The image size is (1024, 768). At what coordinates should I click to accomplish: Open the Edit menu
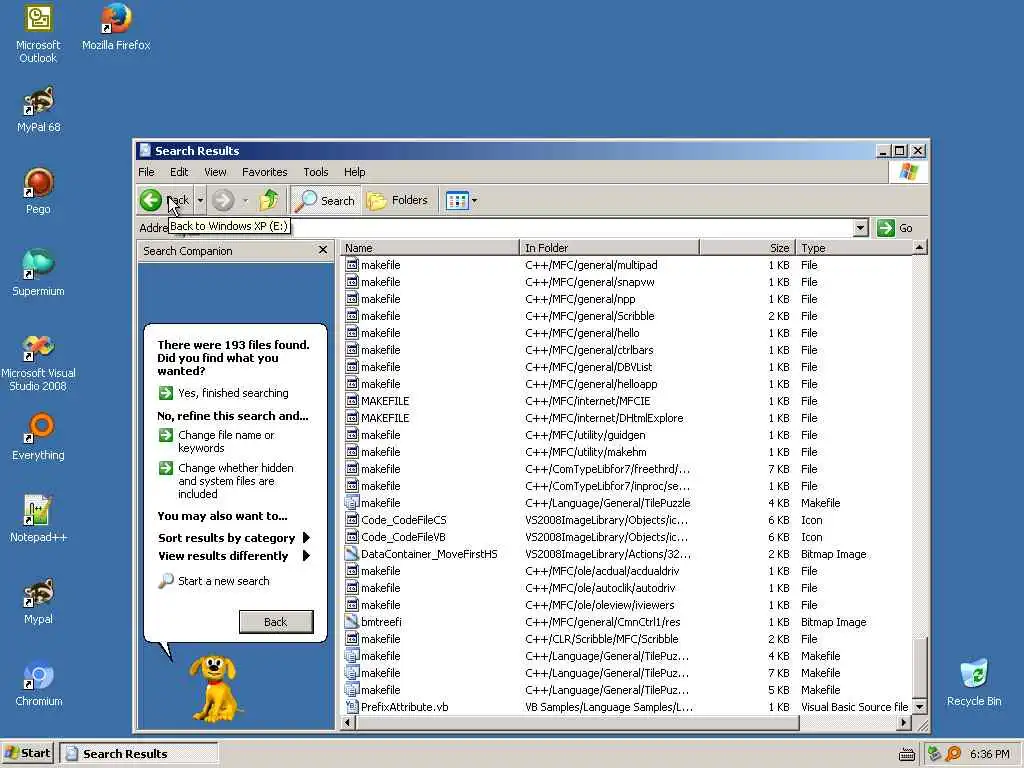click(179, 172)
